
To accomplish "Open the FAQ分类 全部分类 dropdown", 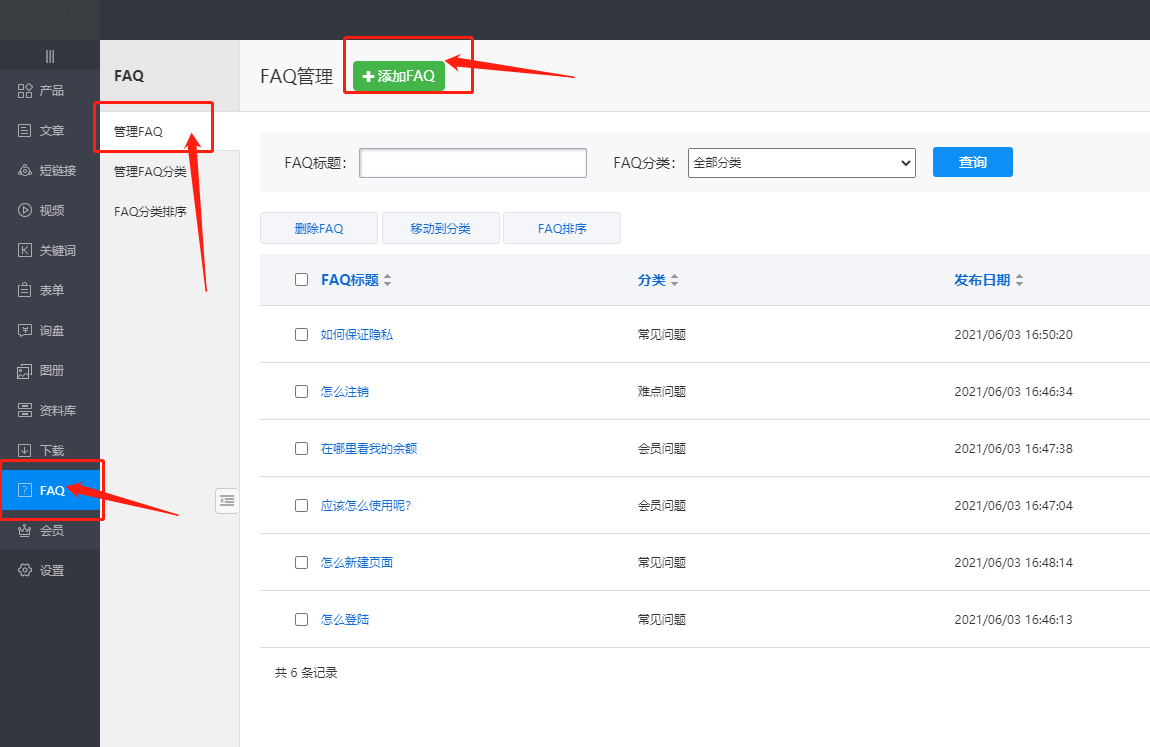I will pyautogui.click(x=801, y=163).
